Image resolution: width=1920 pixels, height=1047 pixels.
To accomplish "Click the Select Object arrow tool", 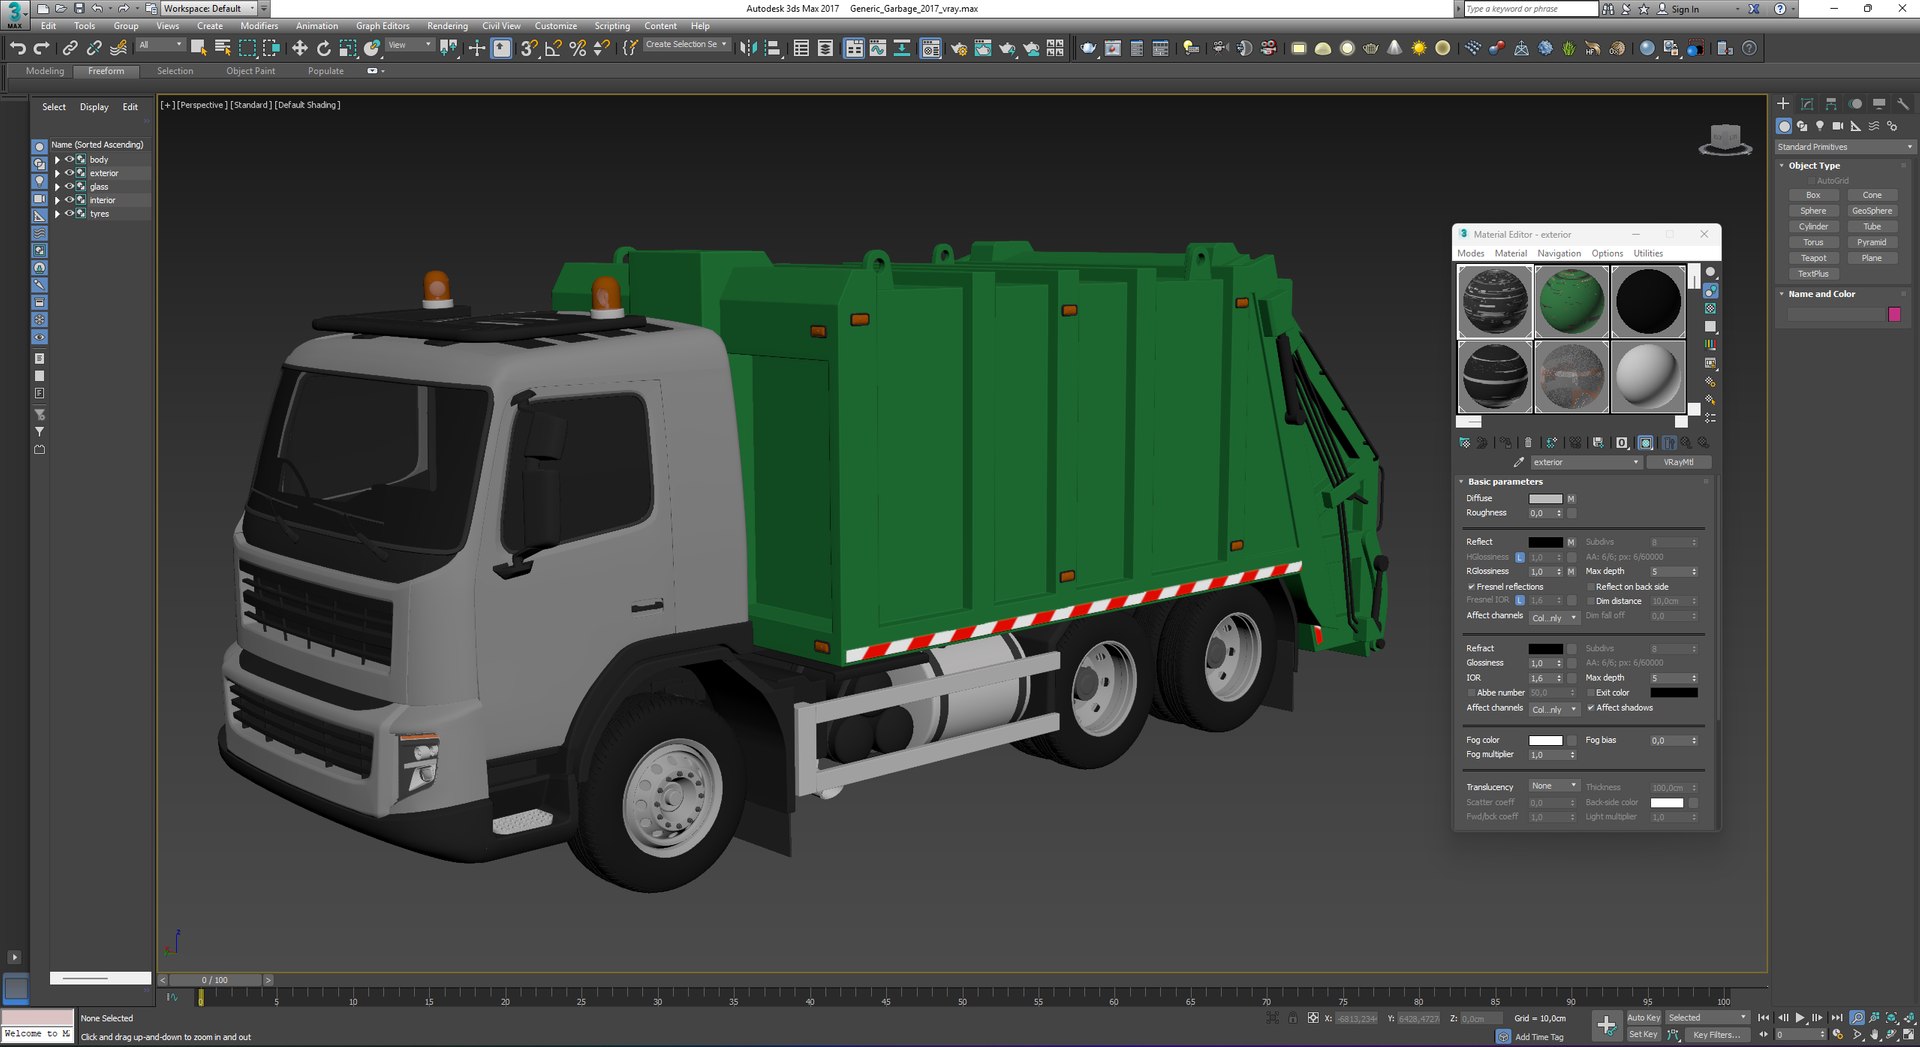I will click(198, 48).
